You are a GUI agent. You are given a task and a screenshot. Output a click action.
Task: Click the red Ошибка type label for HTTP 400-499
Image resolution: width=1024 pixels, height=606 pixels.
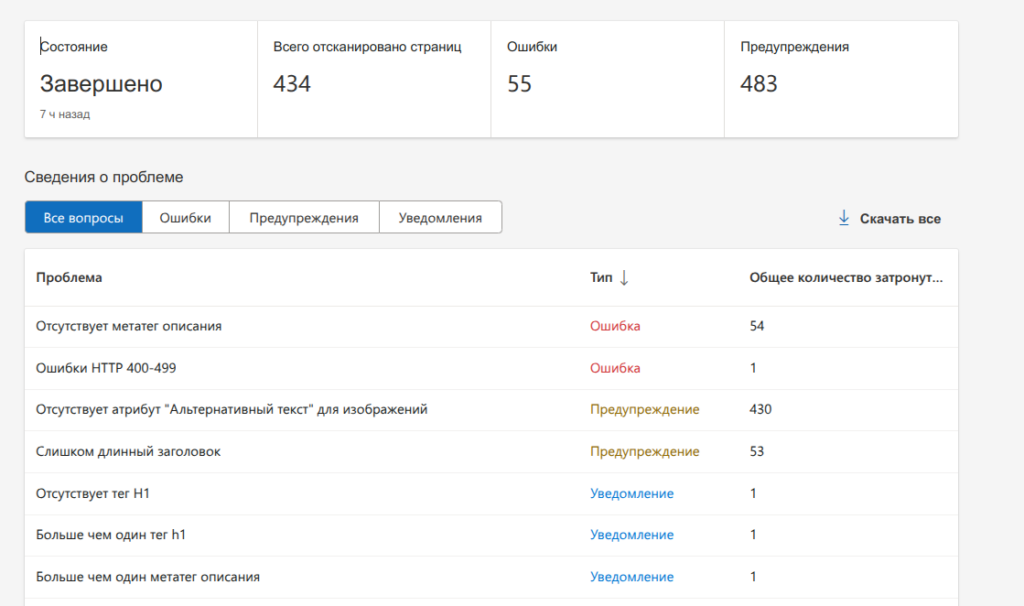(x=615, y=368)
